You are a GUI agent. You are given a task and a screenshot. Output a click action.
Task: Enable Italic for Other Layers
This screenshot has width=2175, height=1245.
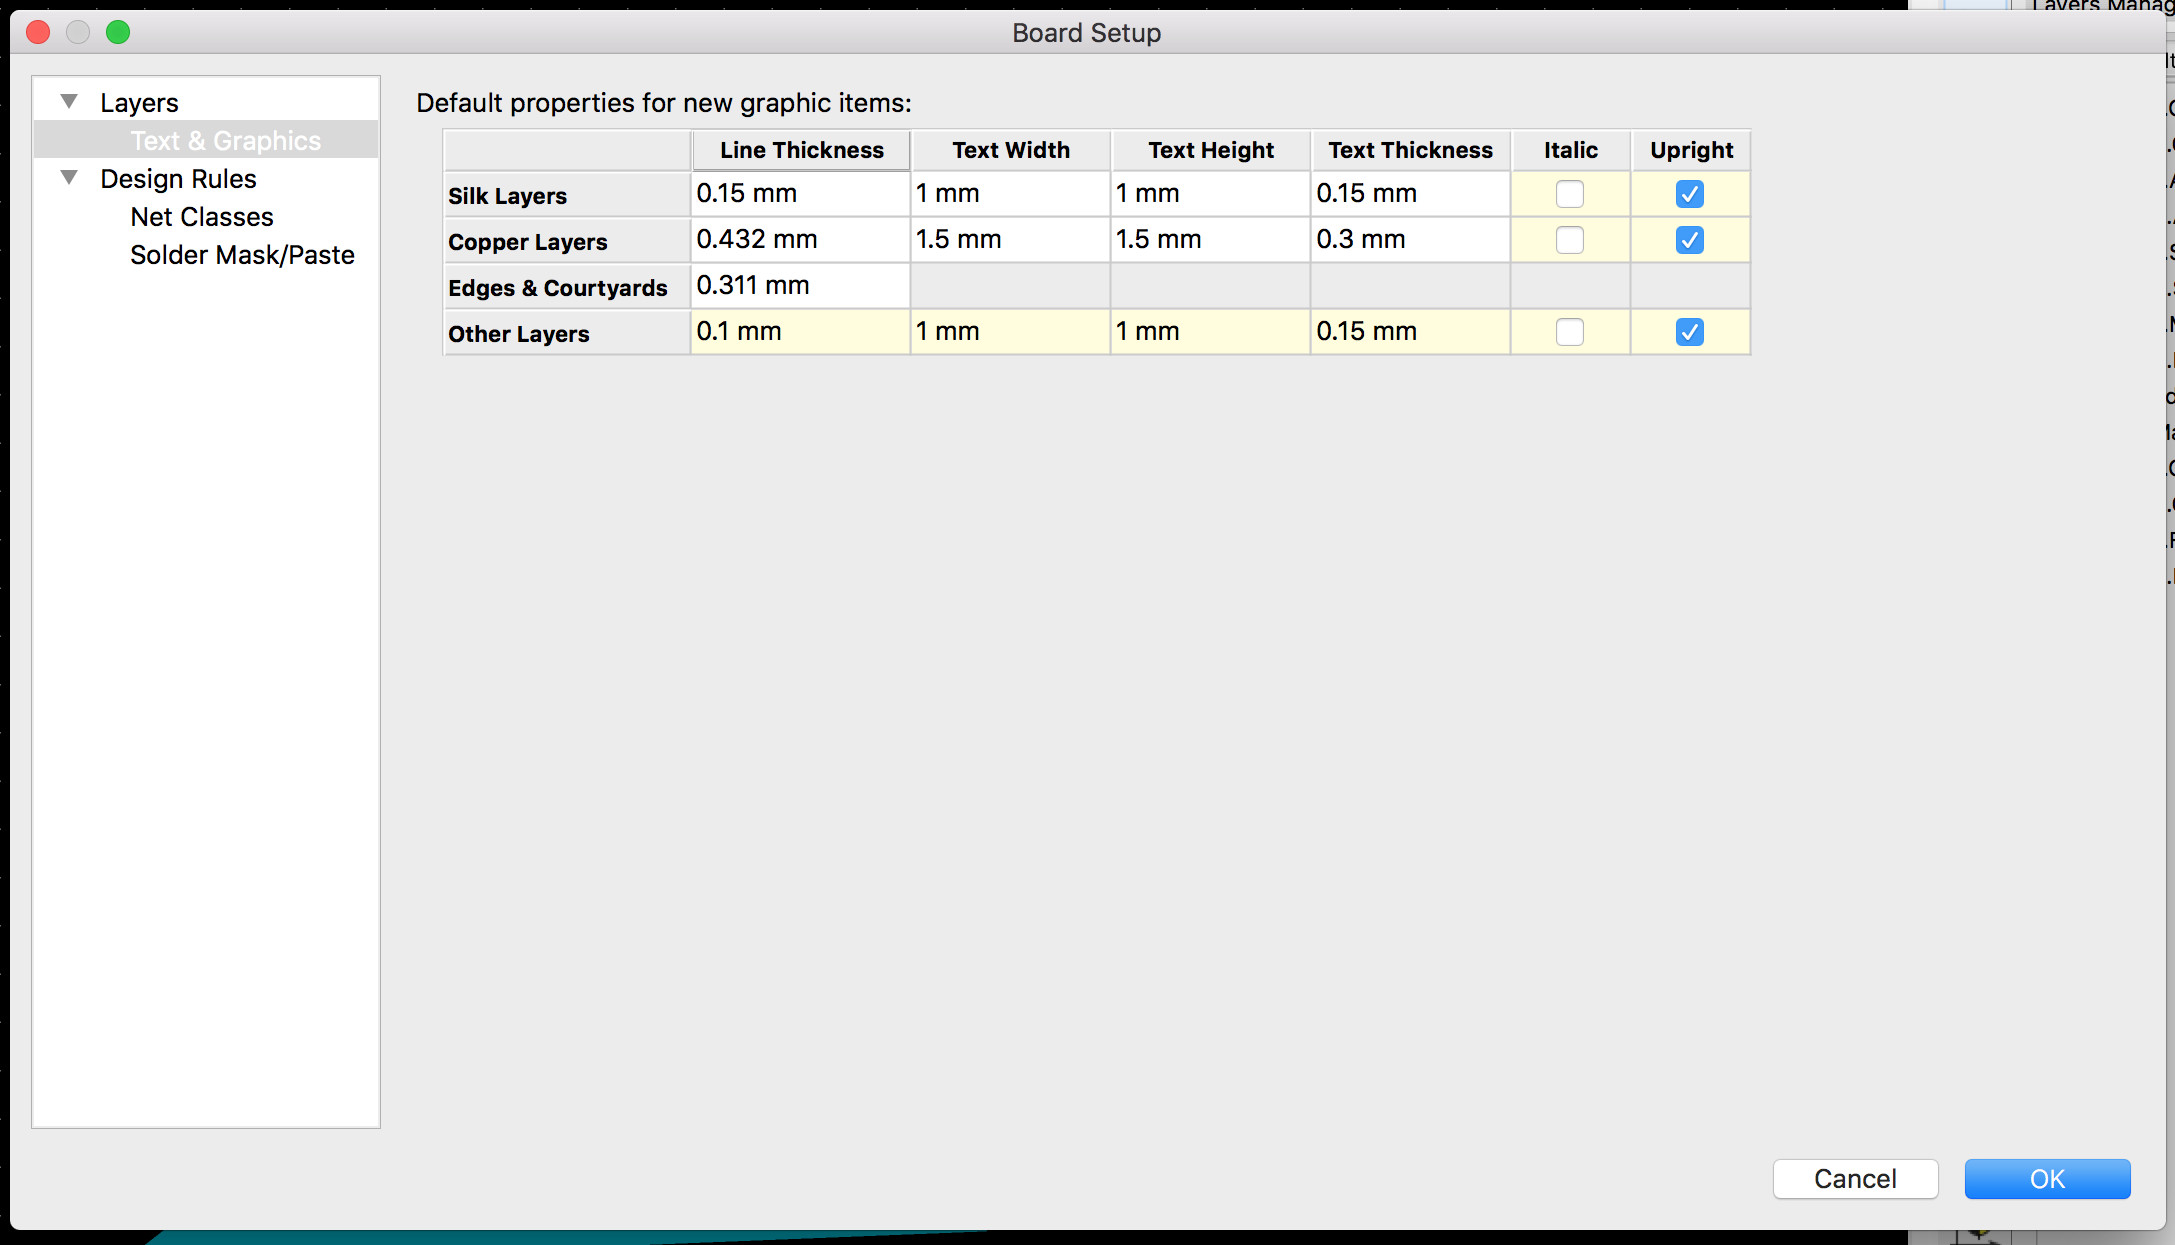pos(1569,332)
